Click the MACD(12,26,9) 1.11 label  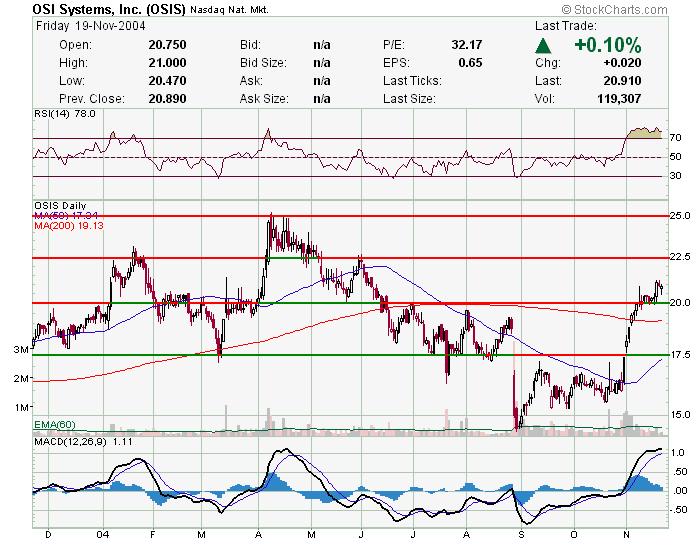83,442
